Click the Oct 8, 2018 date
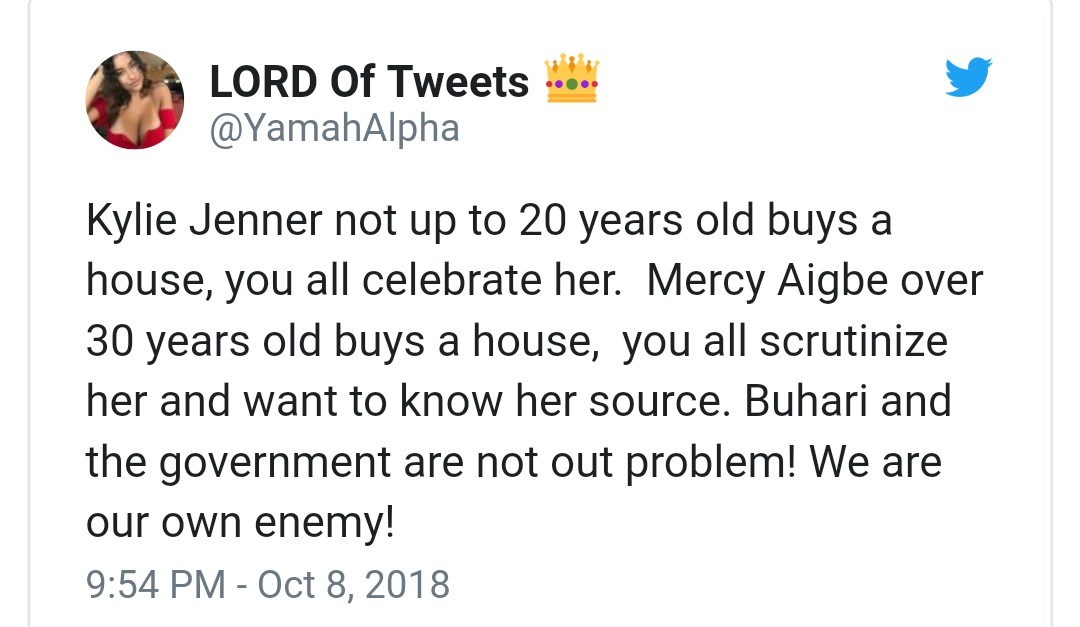The image size is (1080, 627). [x=354, y=583]
